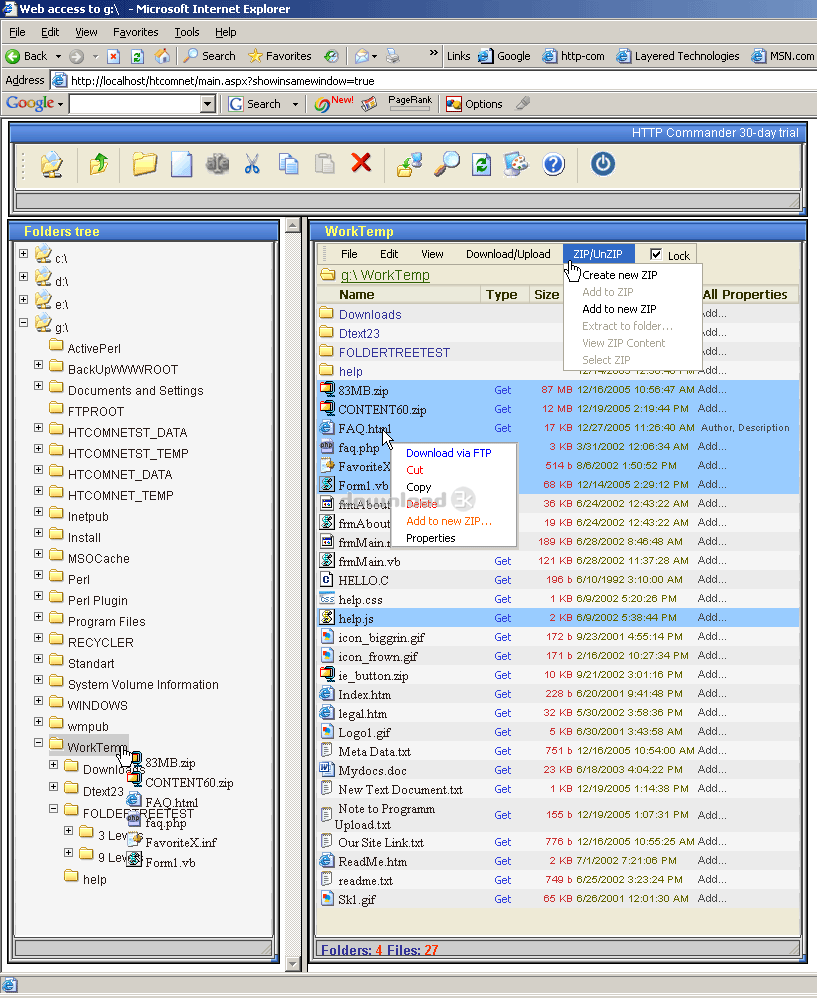The width and height of the screenshot is (817, 998).
Task: Go to IE Home page icon
Action: click(x=162, y=56)
